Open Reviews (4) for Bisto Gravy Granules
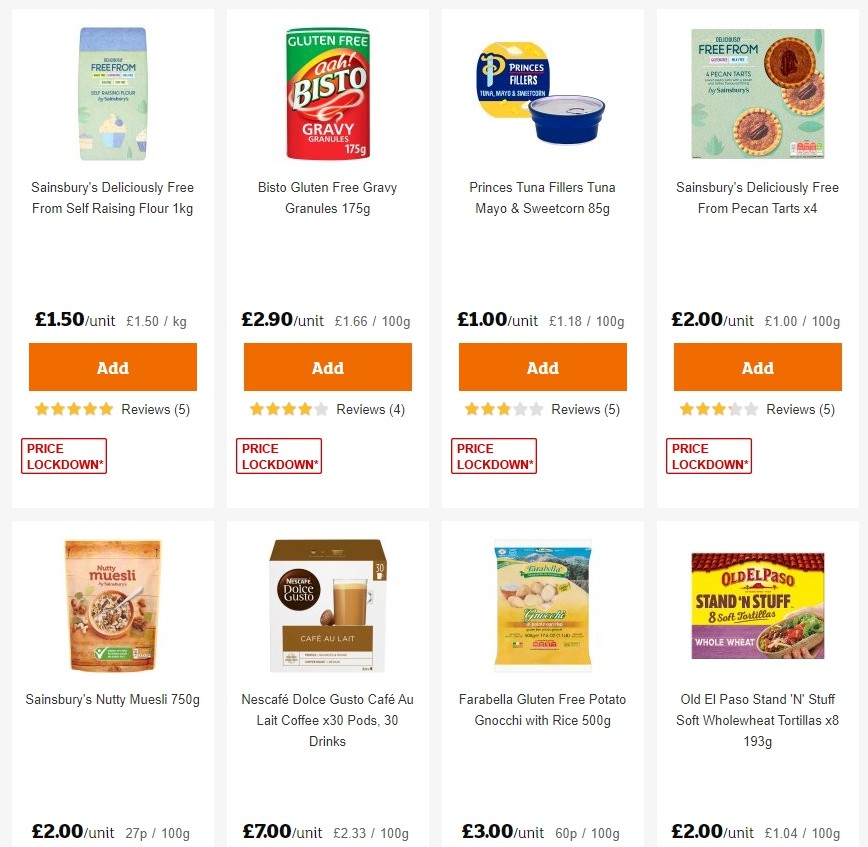 point(371,409)
